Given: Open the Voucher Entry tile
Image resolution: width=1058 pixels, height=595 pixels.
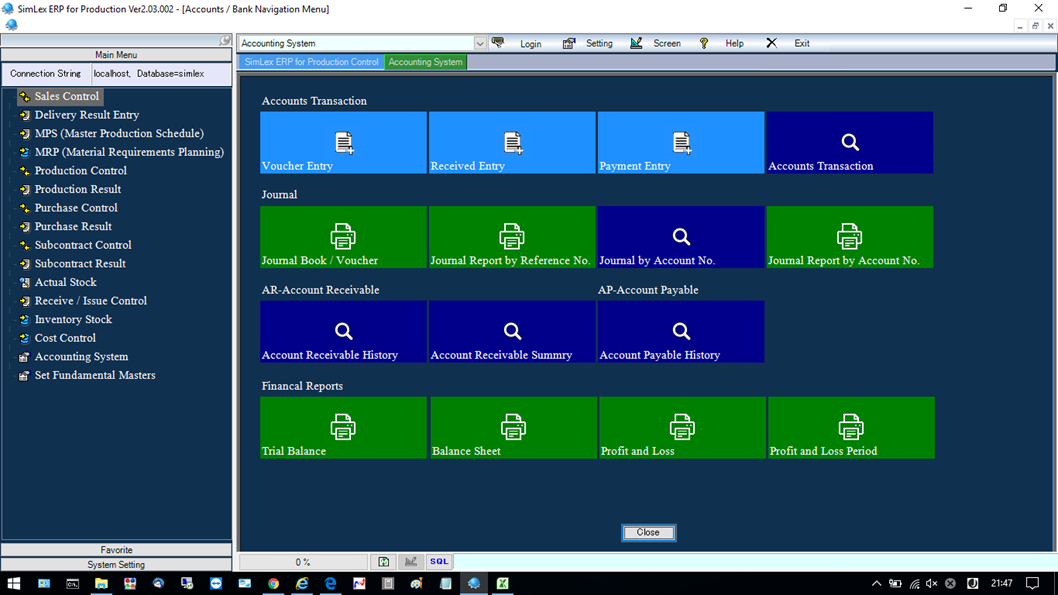Looking at the screenshot, I should [x=343, y=142].
